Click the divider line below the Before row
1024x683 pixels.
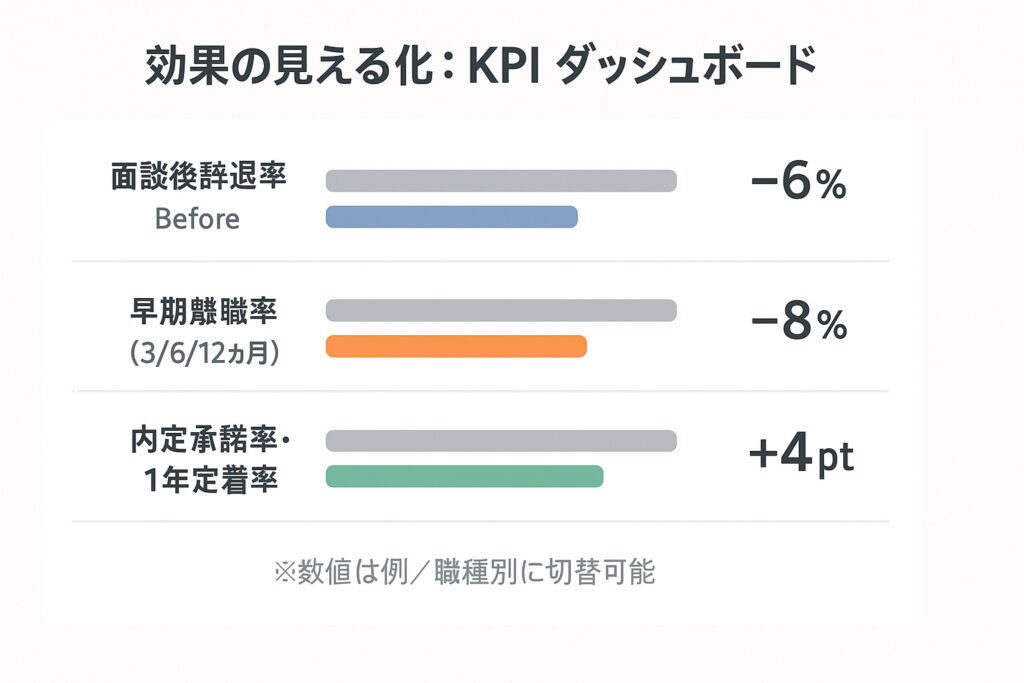click(x=480, y=262)
